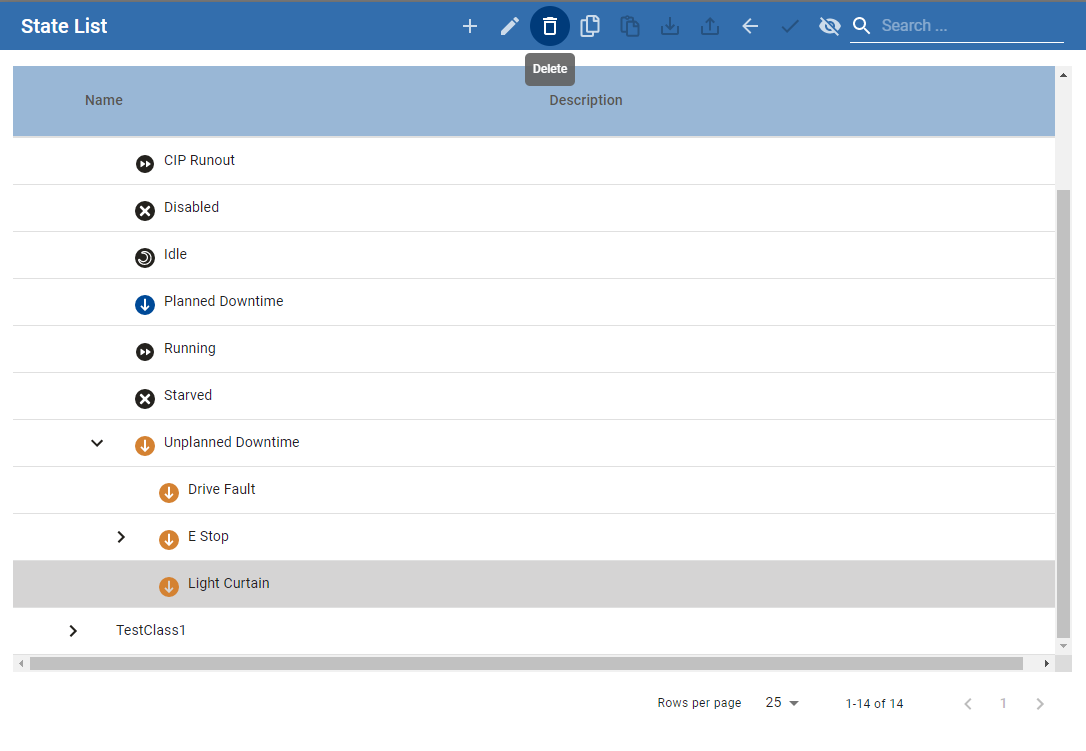Click the horizontal scrollbar at table bottom
The image size is (1086, 751).
tap(526, 663)
